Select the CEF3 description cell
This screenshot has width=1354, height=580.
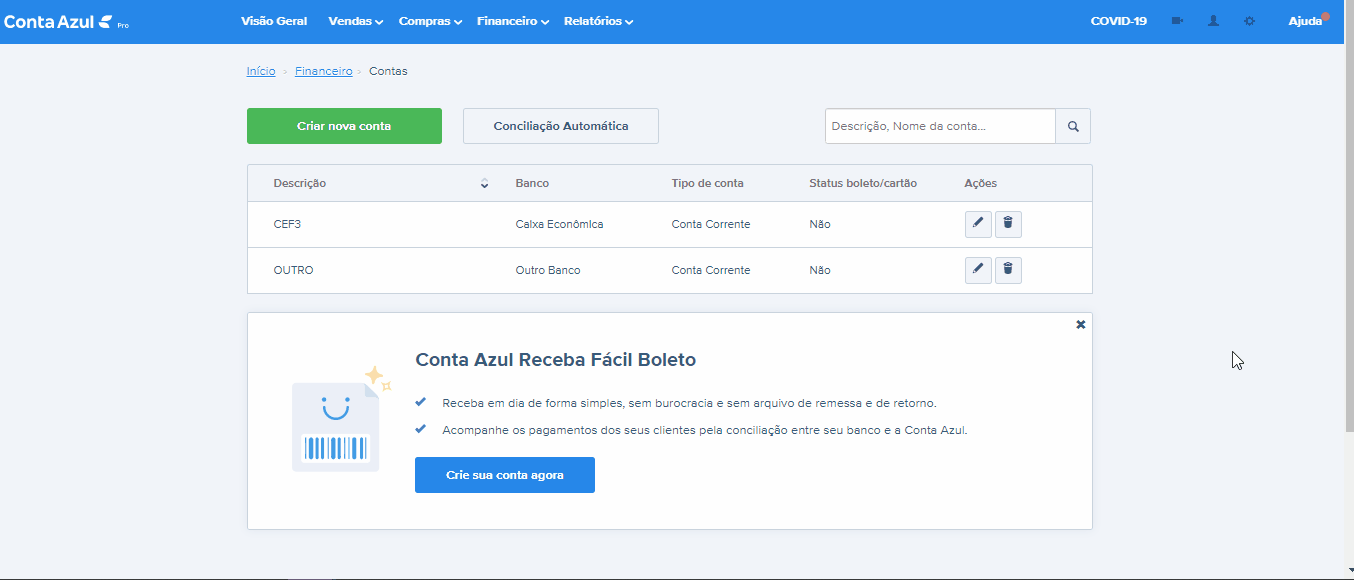click(287, 224)
